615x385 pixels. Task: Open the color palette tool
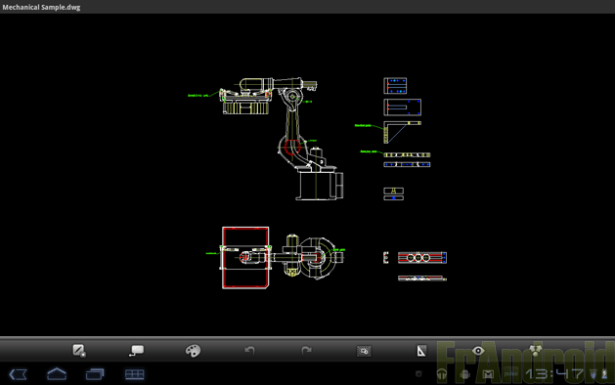(193, 350)
